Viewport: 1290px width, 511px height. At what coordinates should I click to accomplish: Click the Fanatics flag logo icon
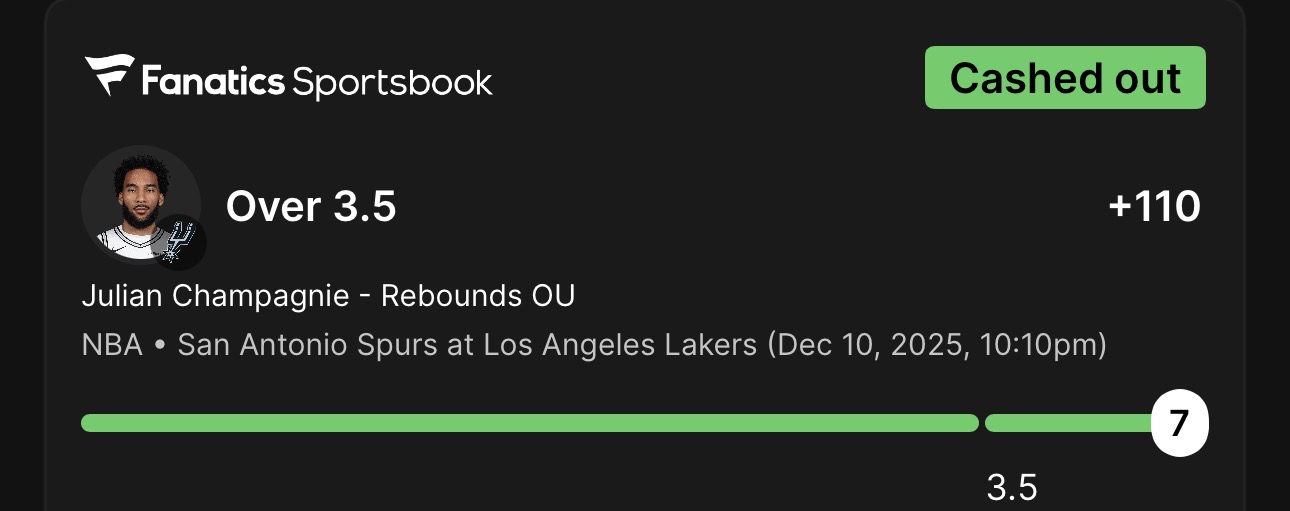[108, 76]
